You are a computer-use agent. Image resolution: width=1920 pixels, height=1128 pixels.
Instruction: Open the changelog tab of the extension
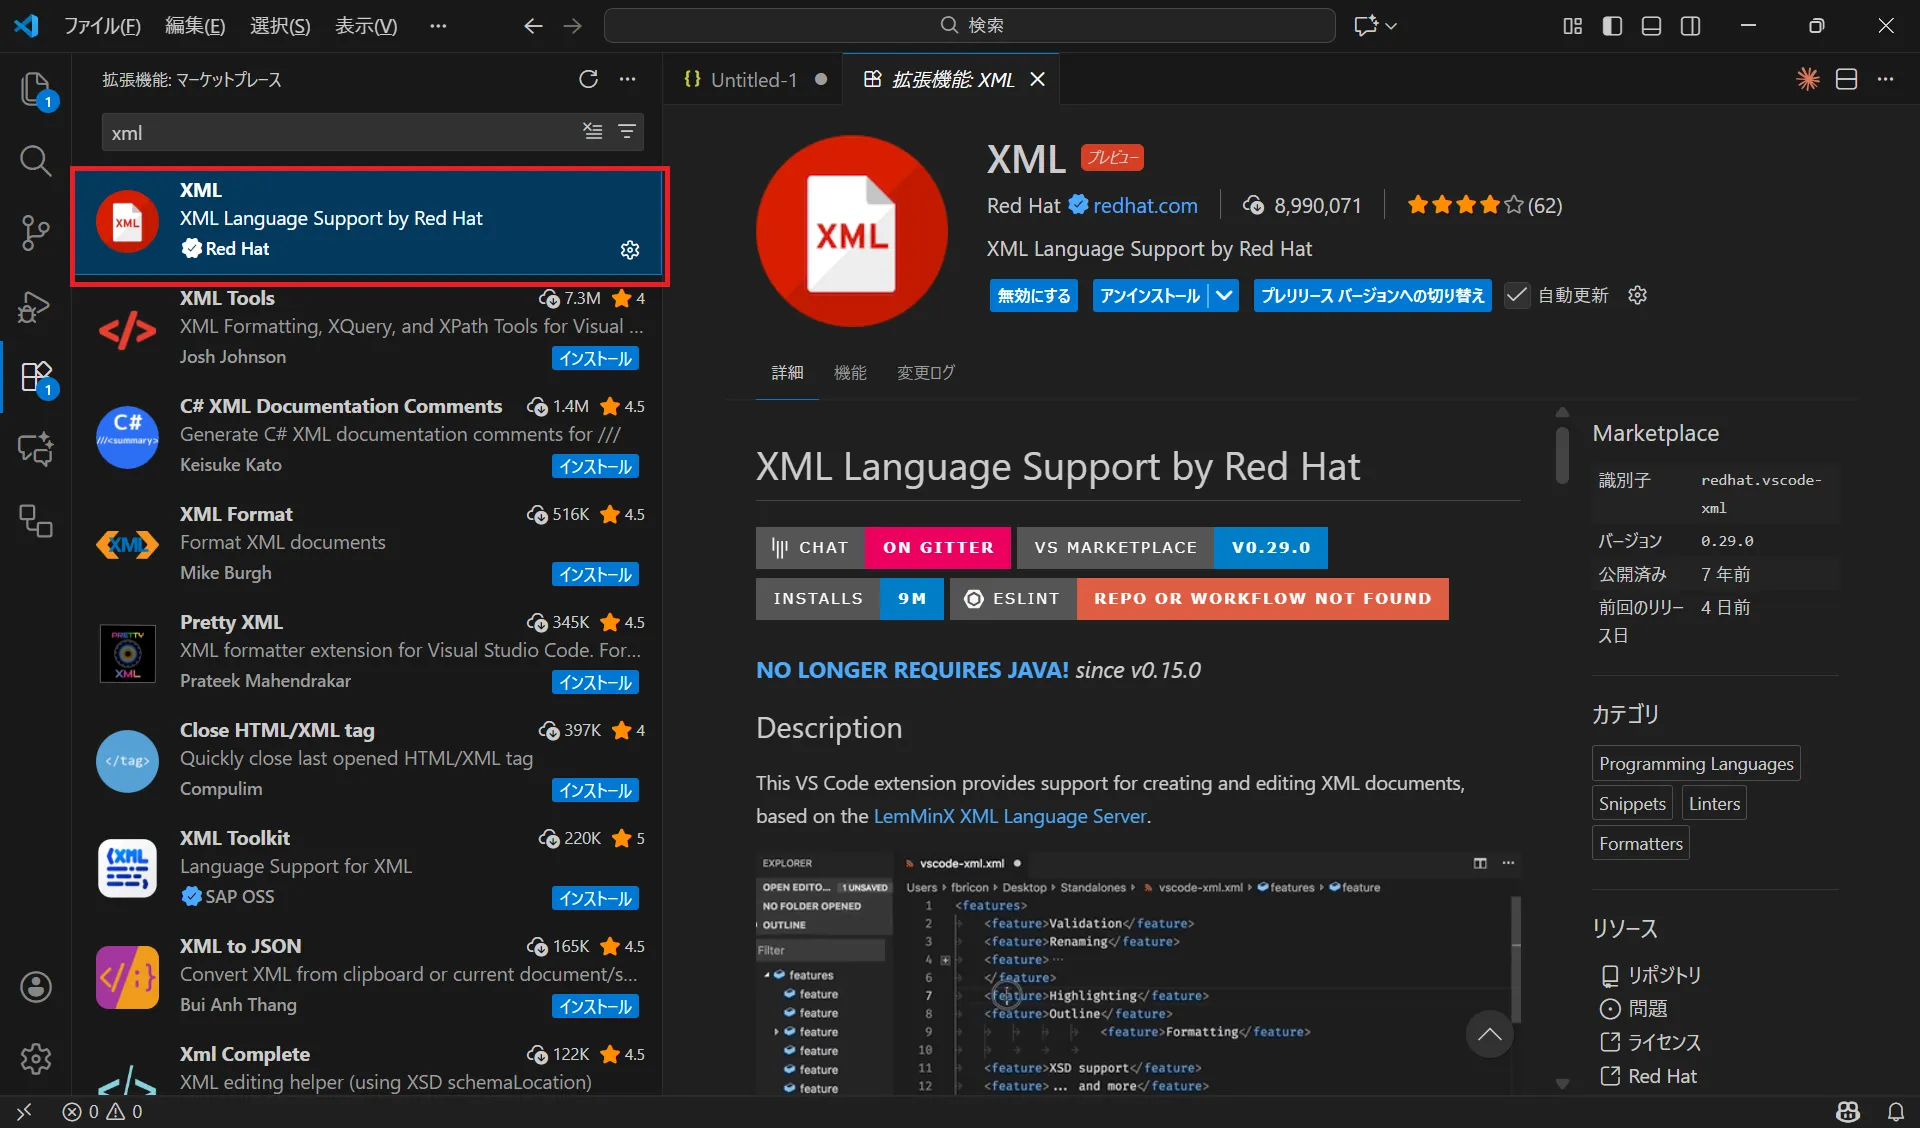pos(925,372)
